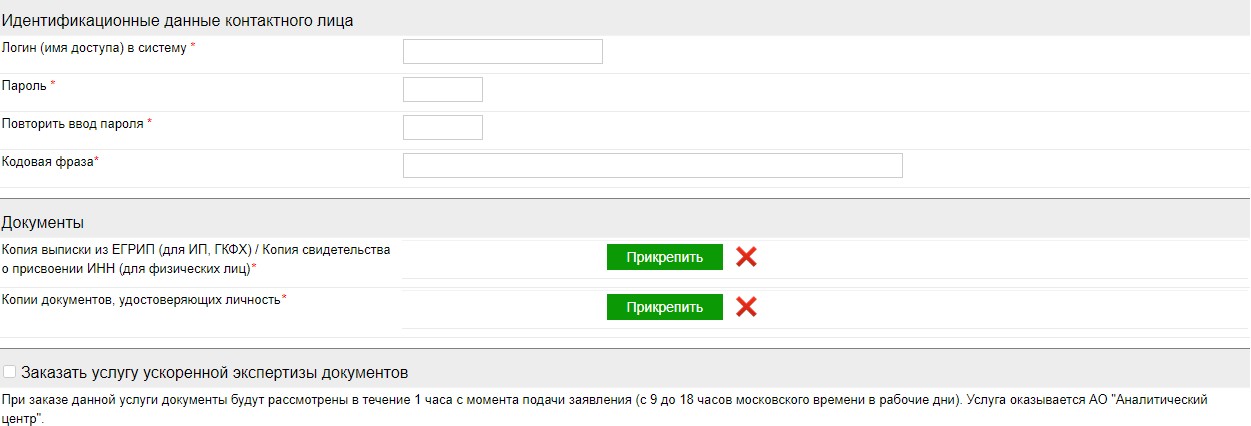Focus the login name input field

pyautogui.click(x=502, y=51)
